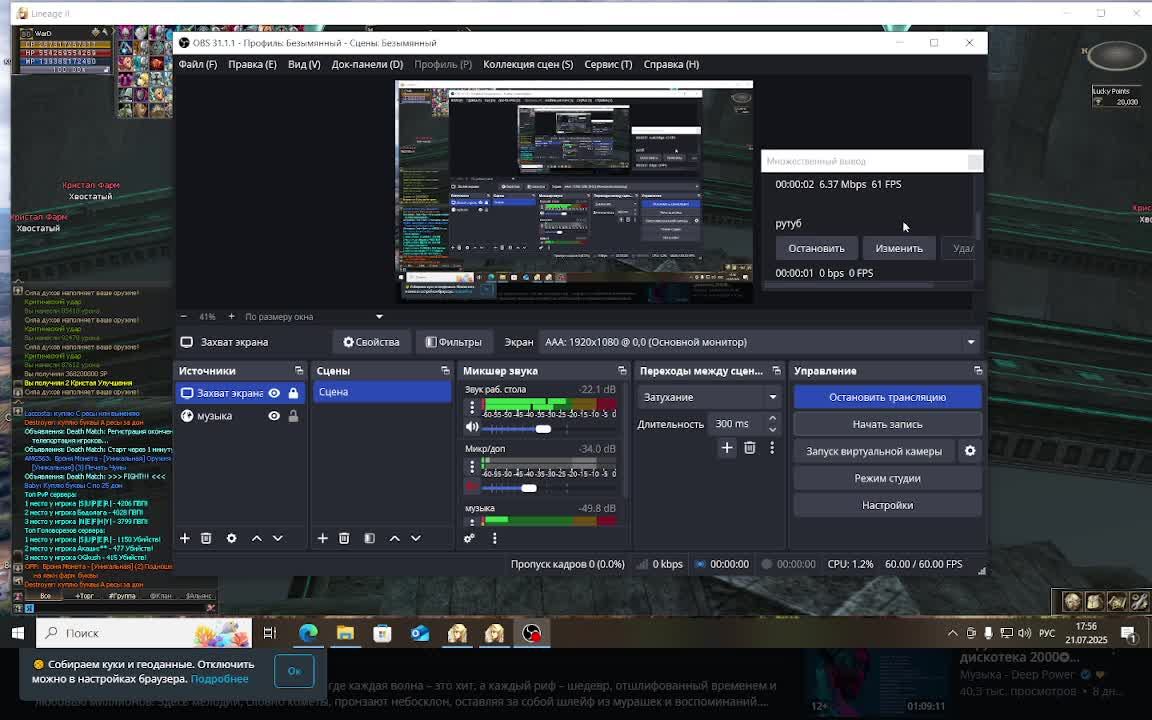Unmute the Микр/доп channel
1152x720 pixels.
[472, 486]
